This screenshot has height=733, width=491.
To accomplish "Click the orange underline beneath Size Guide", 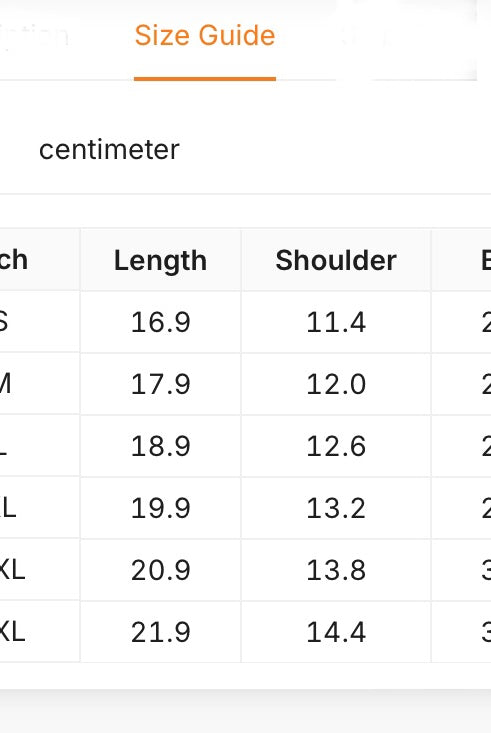I will (x=205, y=79).
